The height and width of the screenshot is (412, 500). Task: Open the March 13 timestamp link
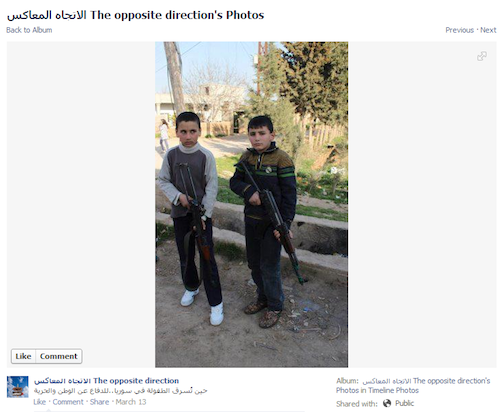click(131, 402)
